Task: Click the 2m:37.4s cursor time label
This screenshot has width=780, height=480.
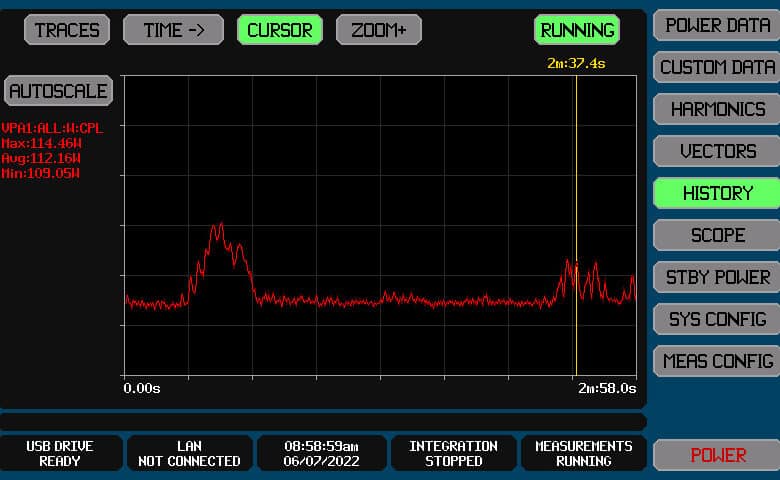Action: point(576,63)
